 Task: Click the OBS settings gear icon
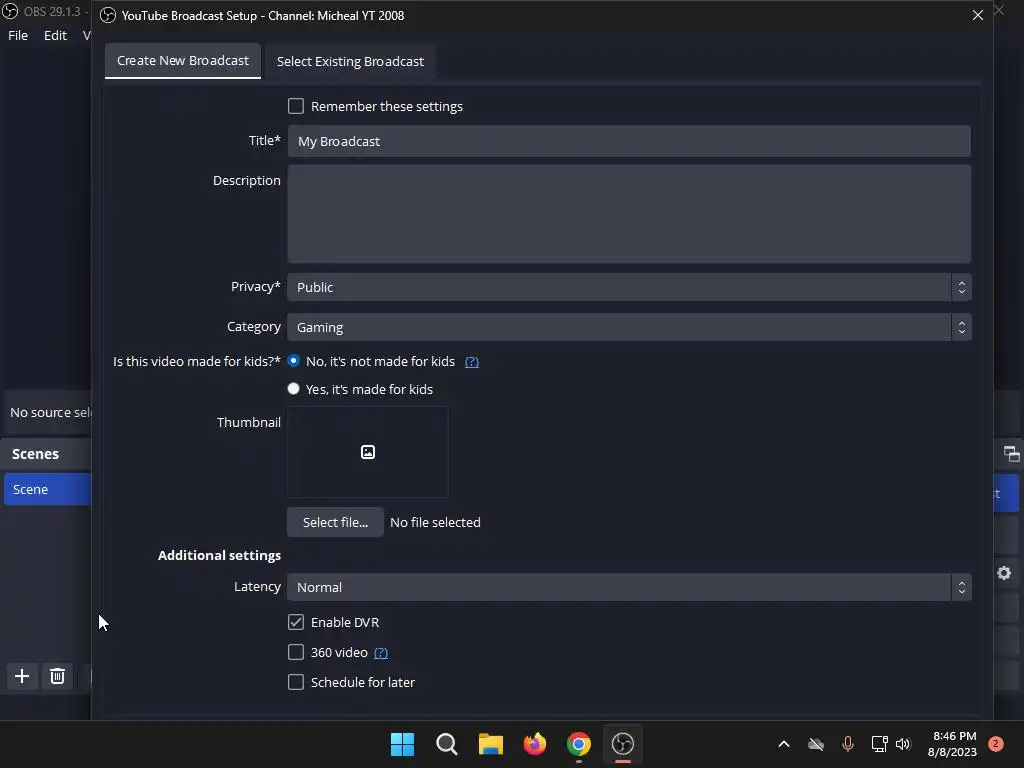(x=1004, y=573)
